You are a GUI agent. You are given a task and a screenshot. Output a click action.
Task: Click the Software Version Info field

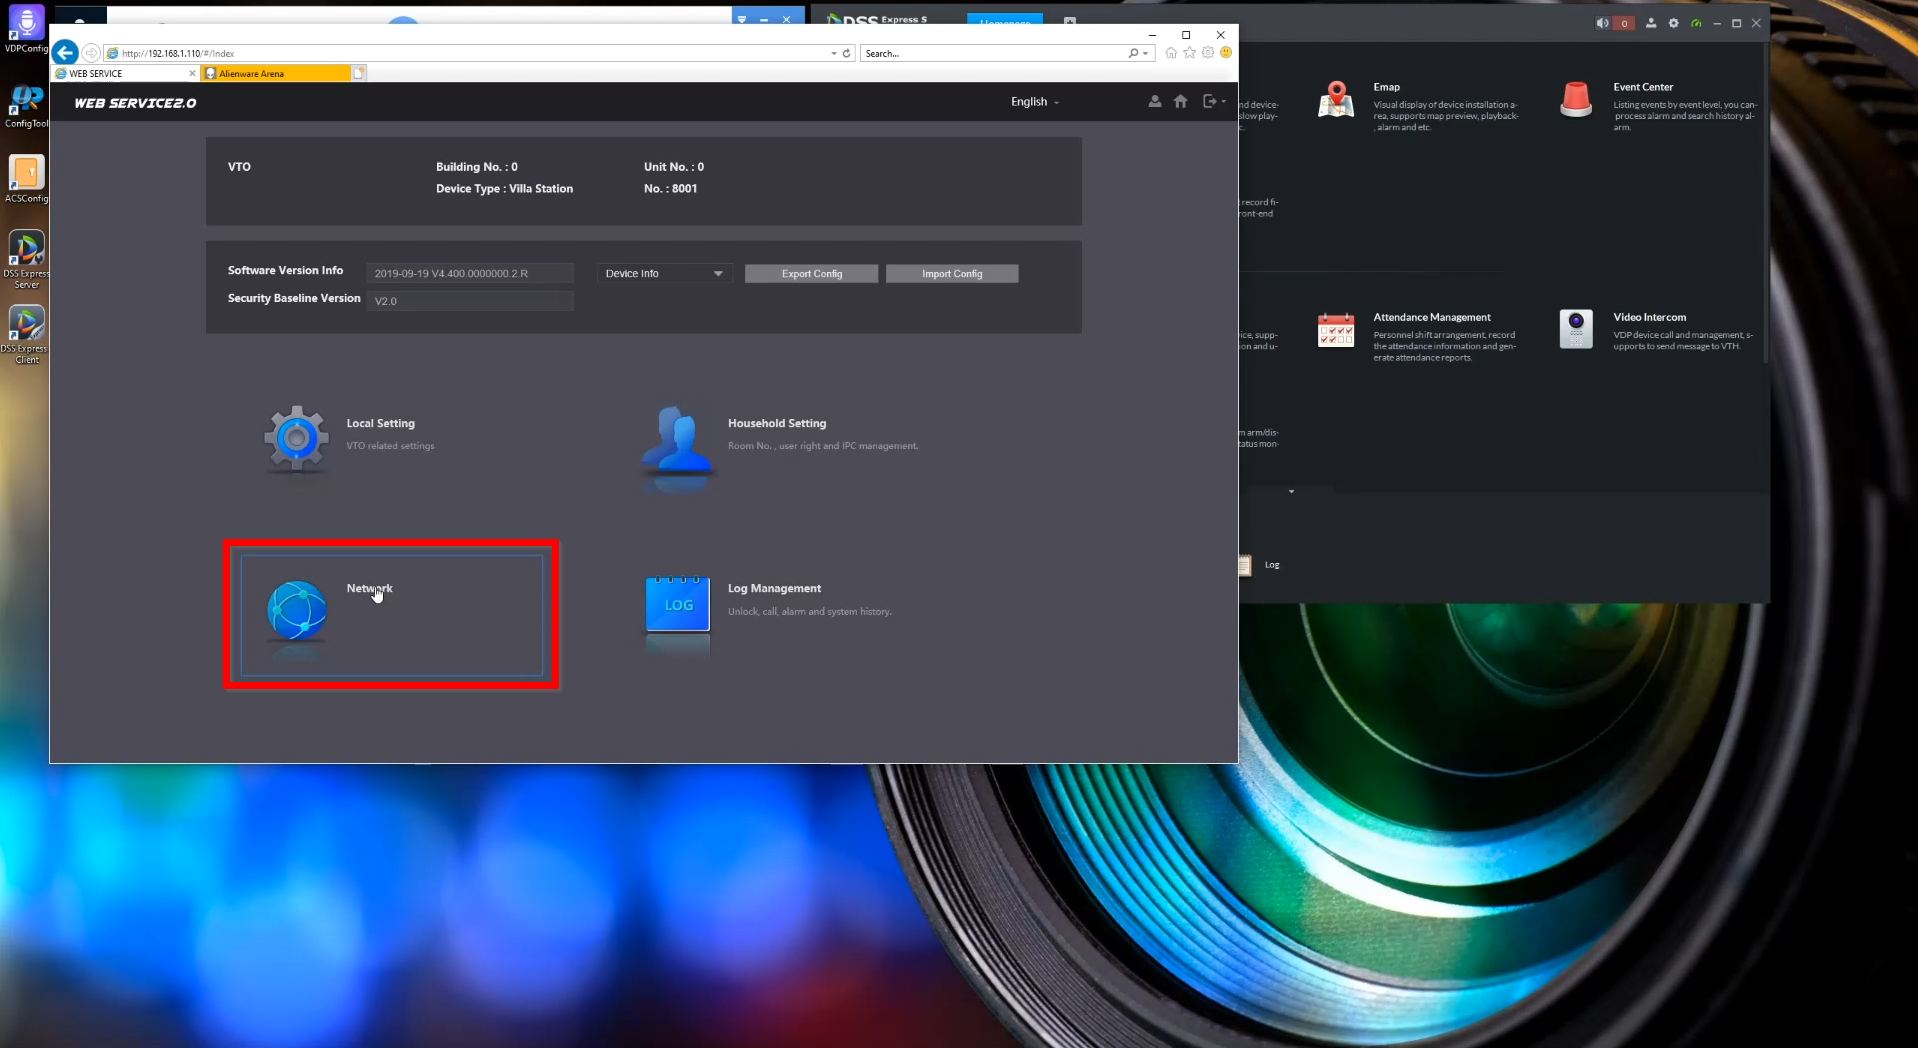(470, 273)
